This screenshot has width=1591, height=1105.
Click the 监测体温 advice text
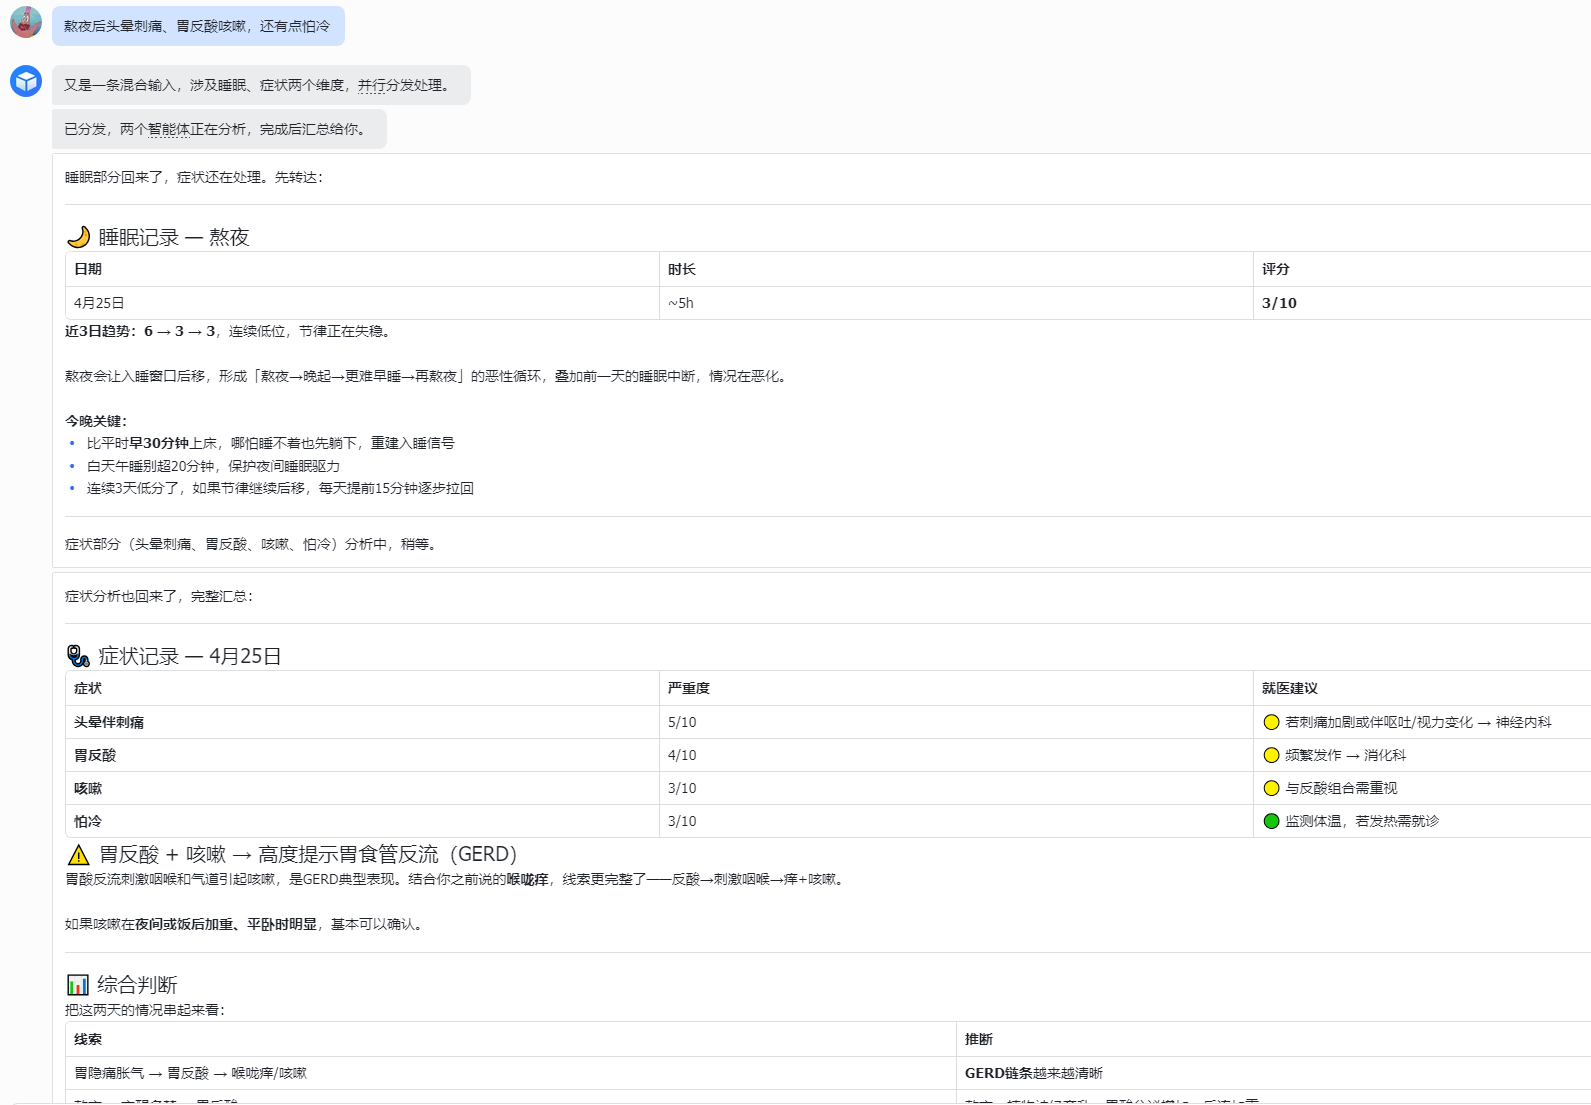(x=1362, y=821)
